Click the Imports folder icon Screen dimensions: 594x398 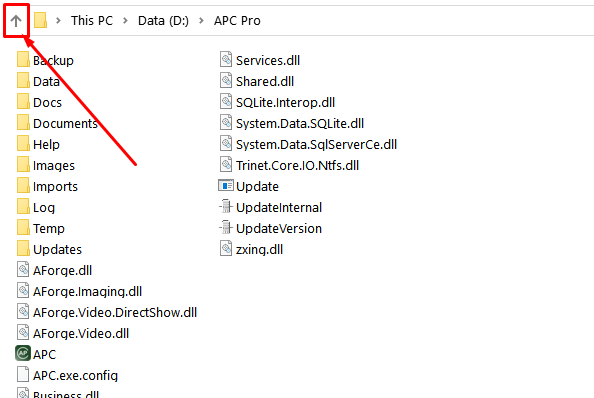[x=23, y=186]
